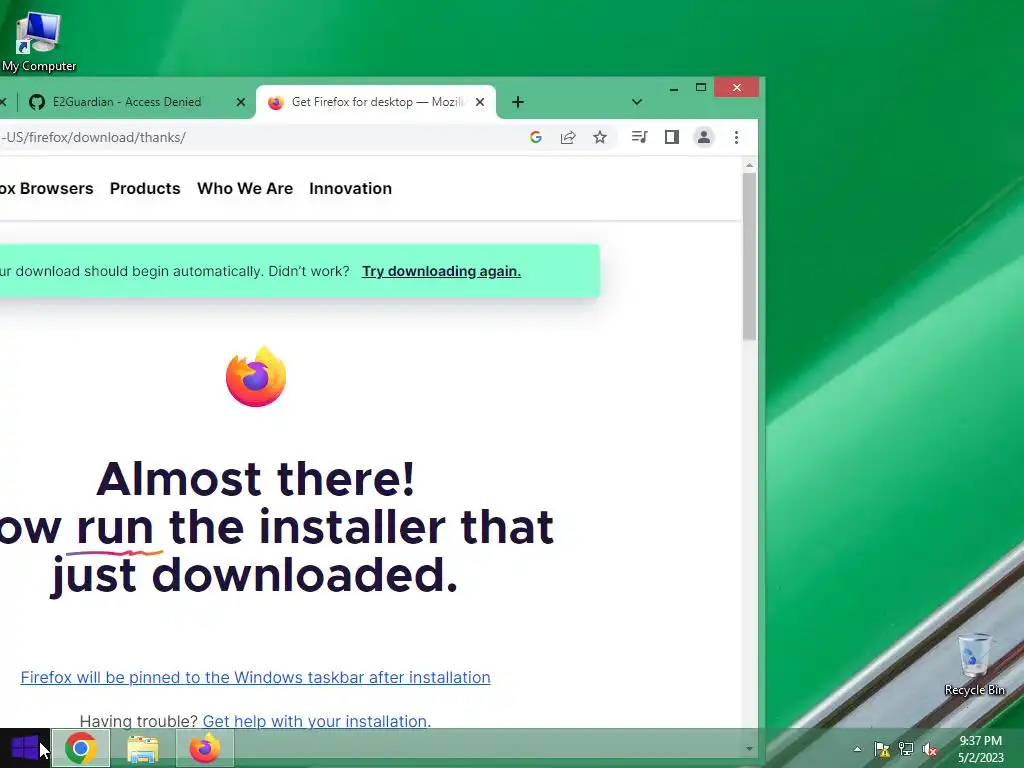Show hidden system tray icons
The image size is (1024, 768).
(857, 749)
